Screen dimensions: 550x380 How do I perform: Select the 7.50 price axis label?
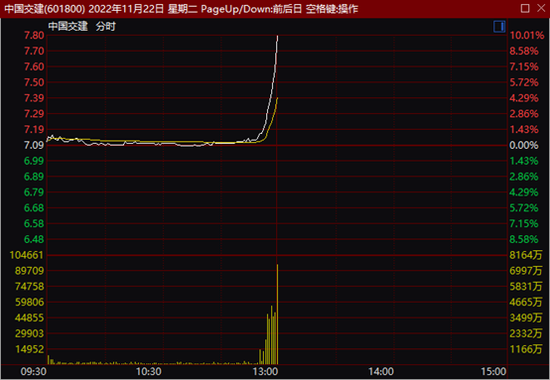pos(34,82)
